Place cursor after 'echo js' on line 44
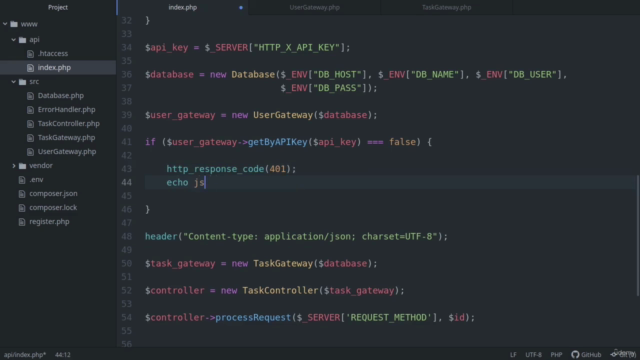 tap(205, 182)
